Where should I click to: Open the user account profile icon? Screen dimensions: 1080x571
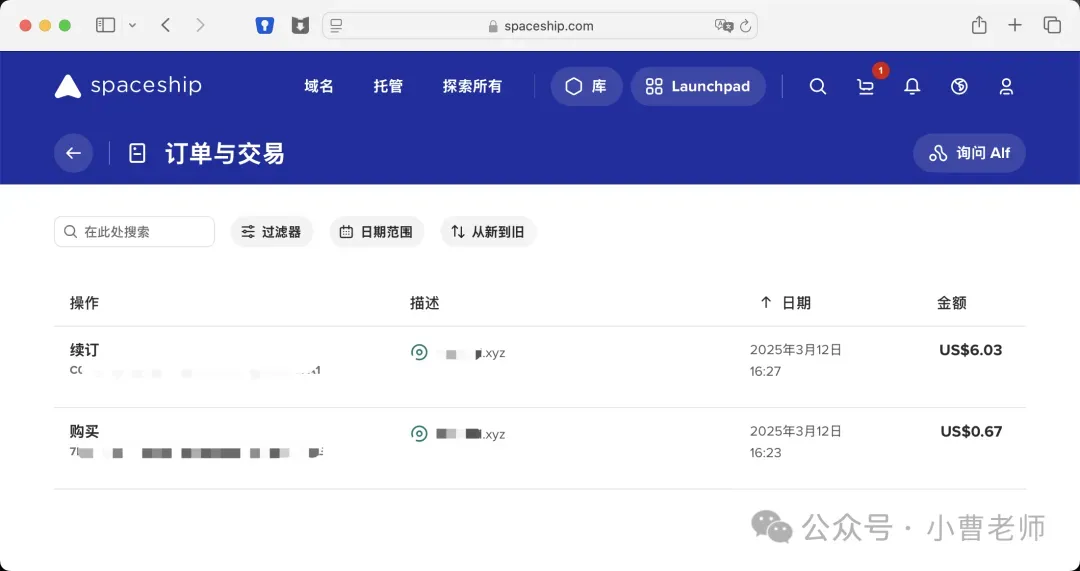pos(1006,87)
